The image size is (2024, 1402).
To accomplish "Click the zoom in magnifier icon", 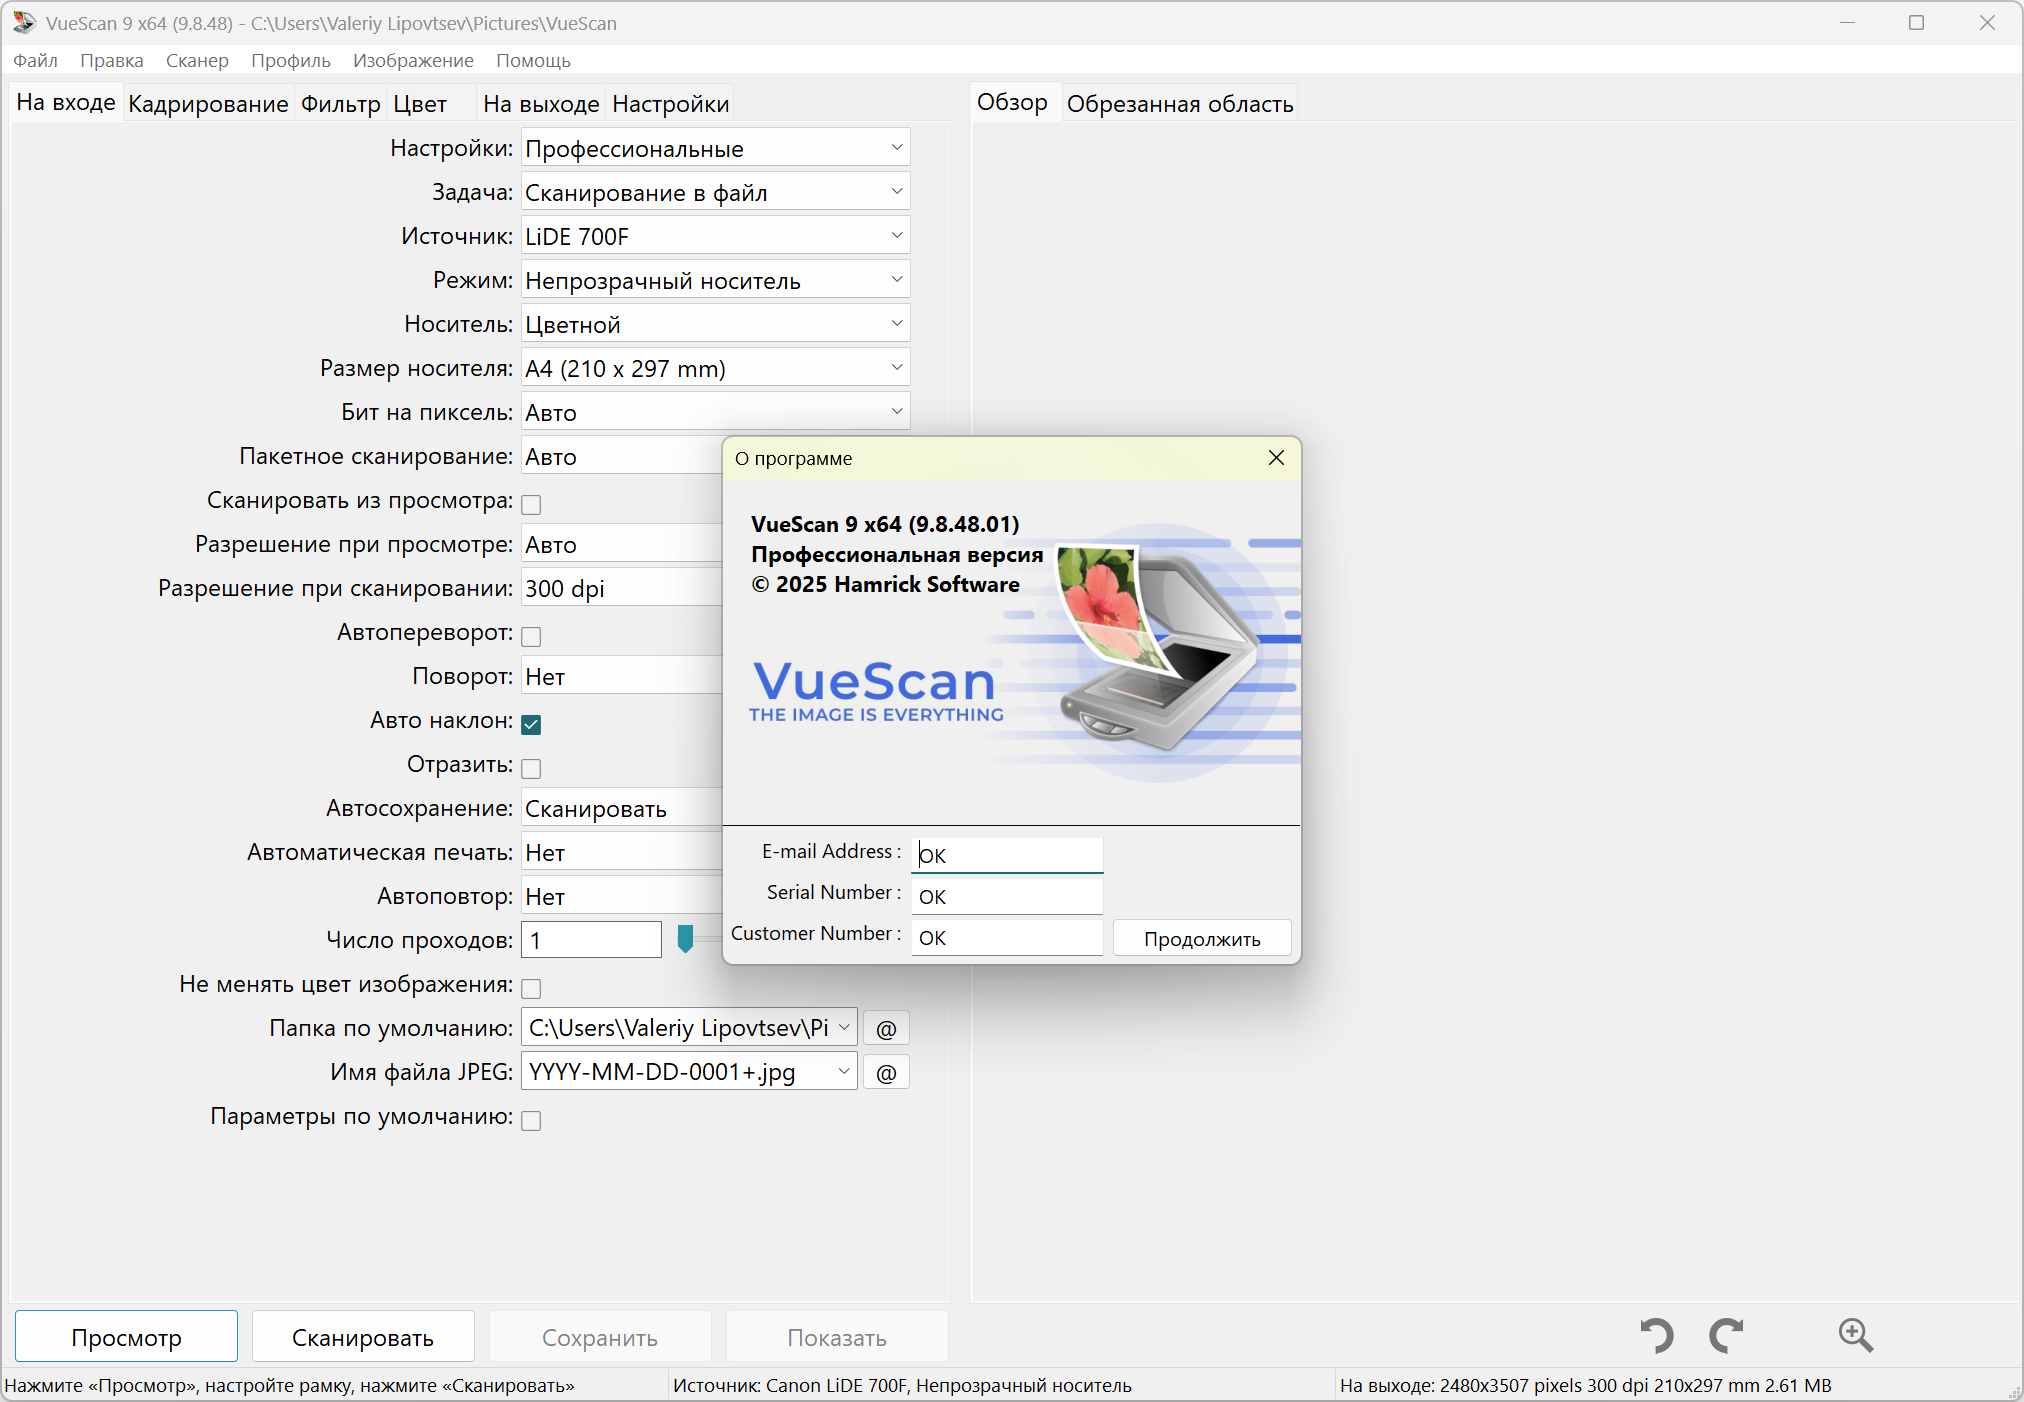I will (1855, 1335).
